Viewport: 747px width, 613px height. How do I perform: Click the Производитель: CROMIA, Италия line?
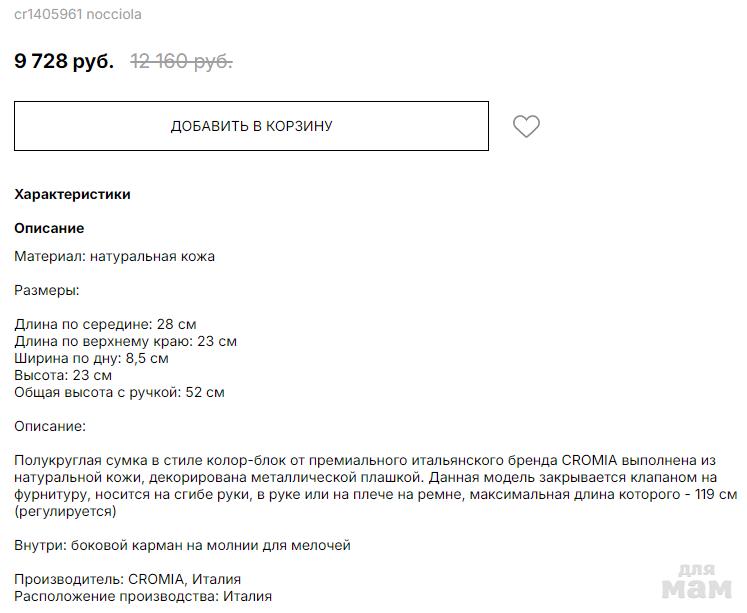click(x=127, y=579)
